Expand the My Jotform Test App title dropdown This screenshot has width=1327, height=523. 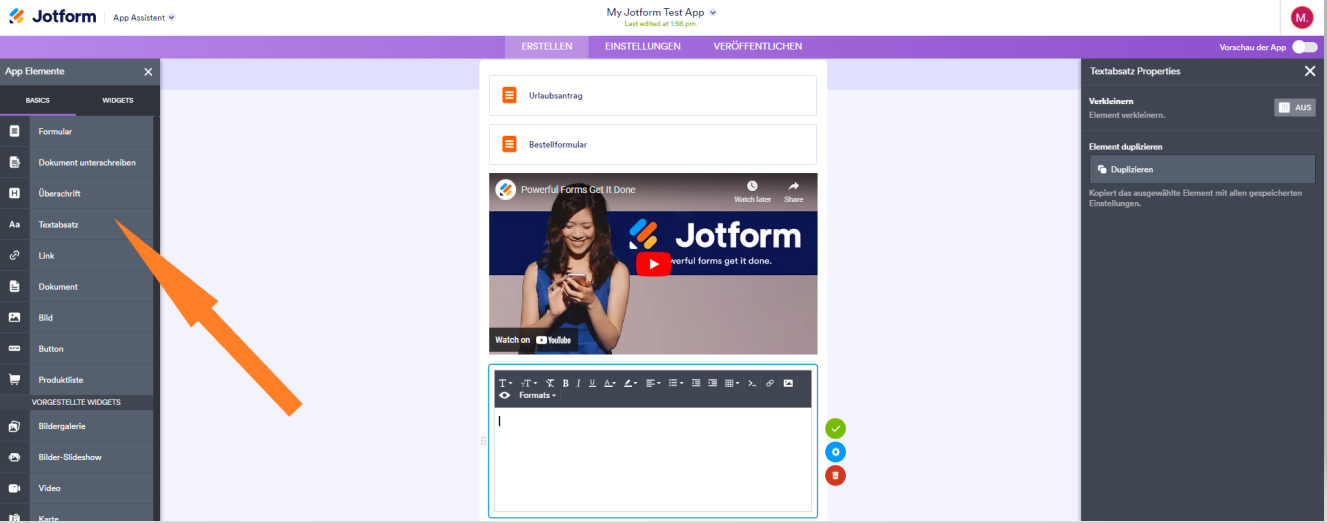662,13
